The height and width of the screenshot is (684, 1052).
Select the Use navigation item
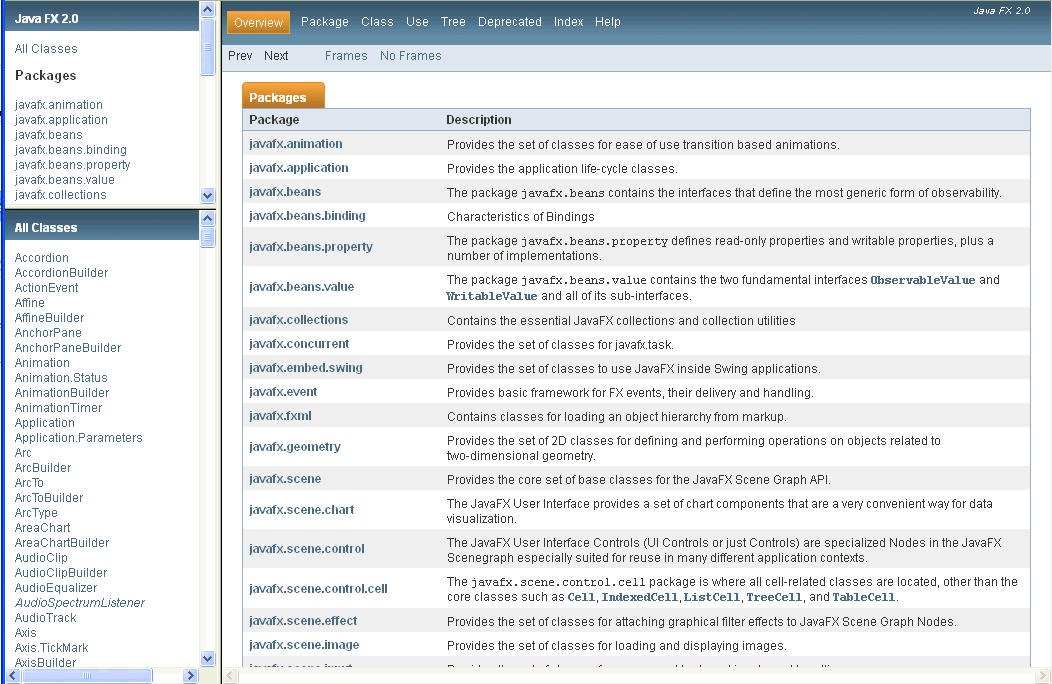point(417,21)
